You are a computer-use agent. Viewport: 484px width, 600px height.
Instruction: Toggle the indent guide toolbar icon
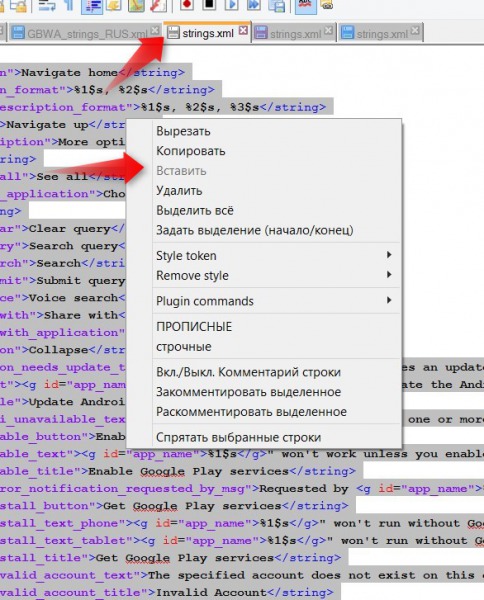pyautogui.click(x=91, y=5)
